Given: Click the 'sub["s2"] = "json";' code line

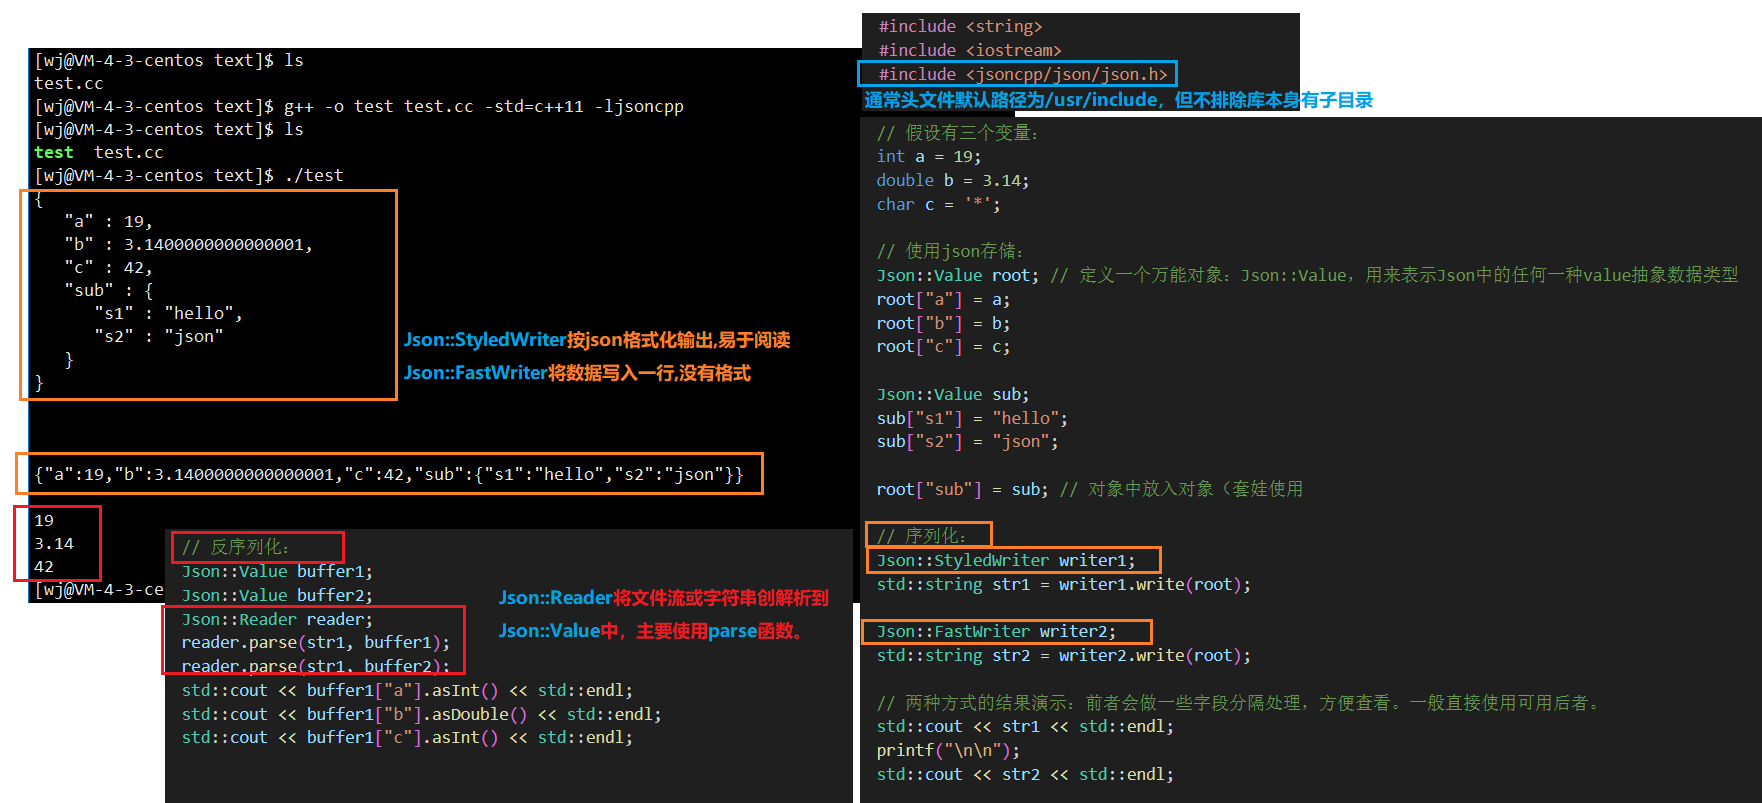Looking at the screenshot, I should click(x=967, y=441).
